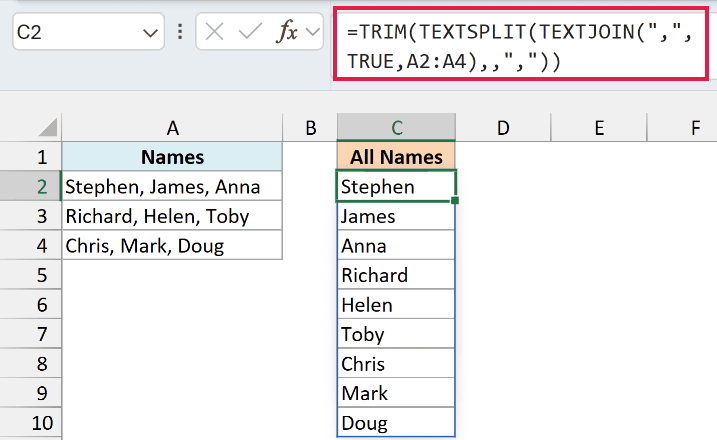This screenshot has width=717, height=440.
Task: Click the Chris cell in column C
Action: [x=396, y=364]
